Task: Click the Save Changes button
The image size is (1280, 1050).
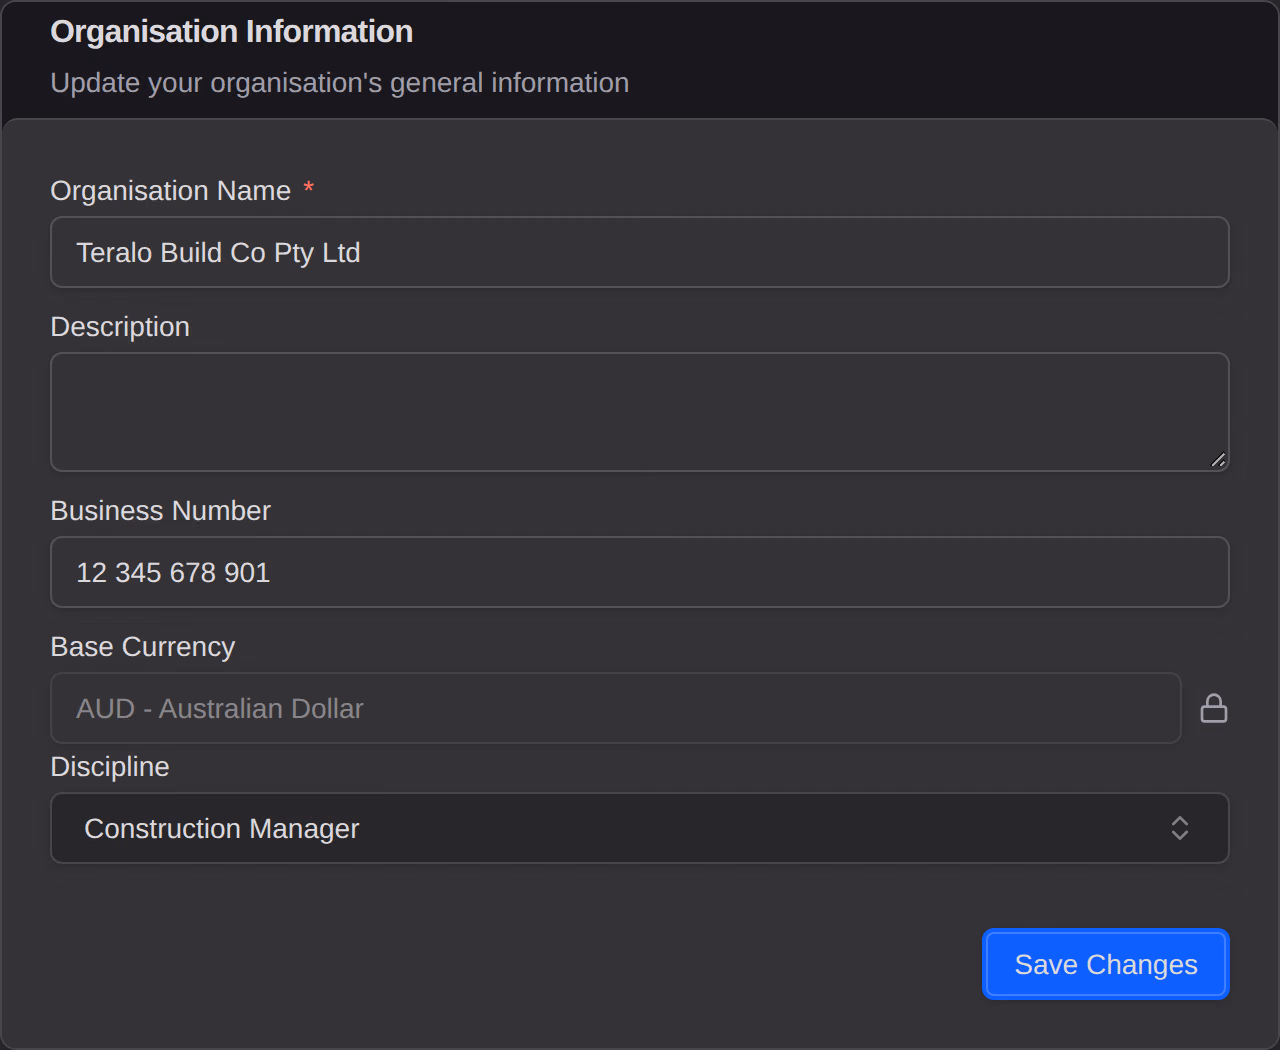Action: click(1106, 964)
